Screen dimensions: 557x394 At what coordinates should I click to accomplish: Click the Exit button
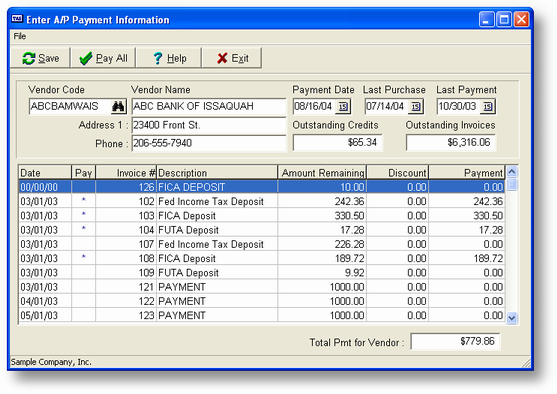(232, 58)
